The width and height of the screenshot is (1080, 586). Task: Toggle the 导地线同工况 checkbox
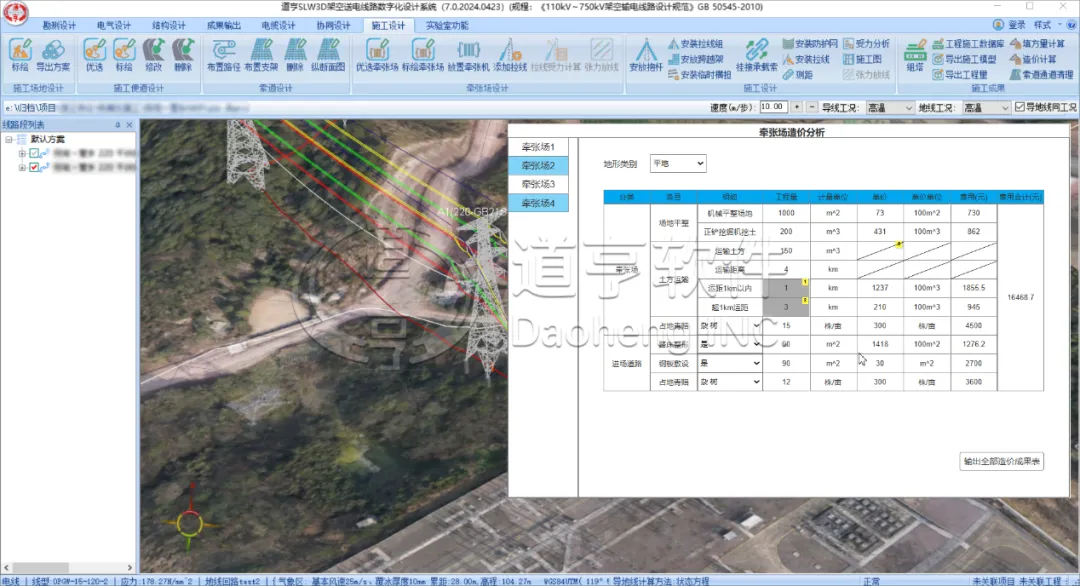(1020, 107)
